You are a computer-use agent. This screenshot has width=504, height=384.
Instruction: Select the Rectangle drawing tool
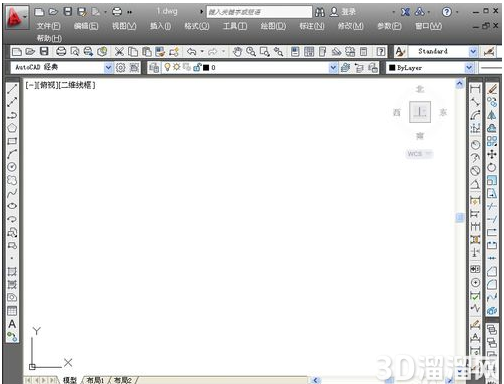point(12,141)
